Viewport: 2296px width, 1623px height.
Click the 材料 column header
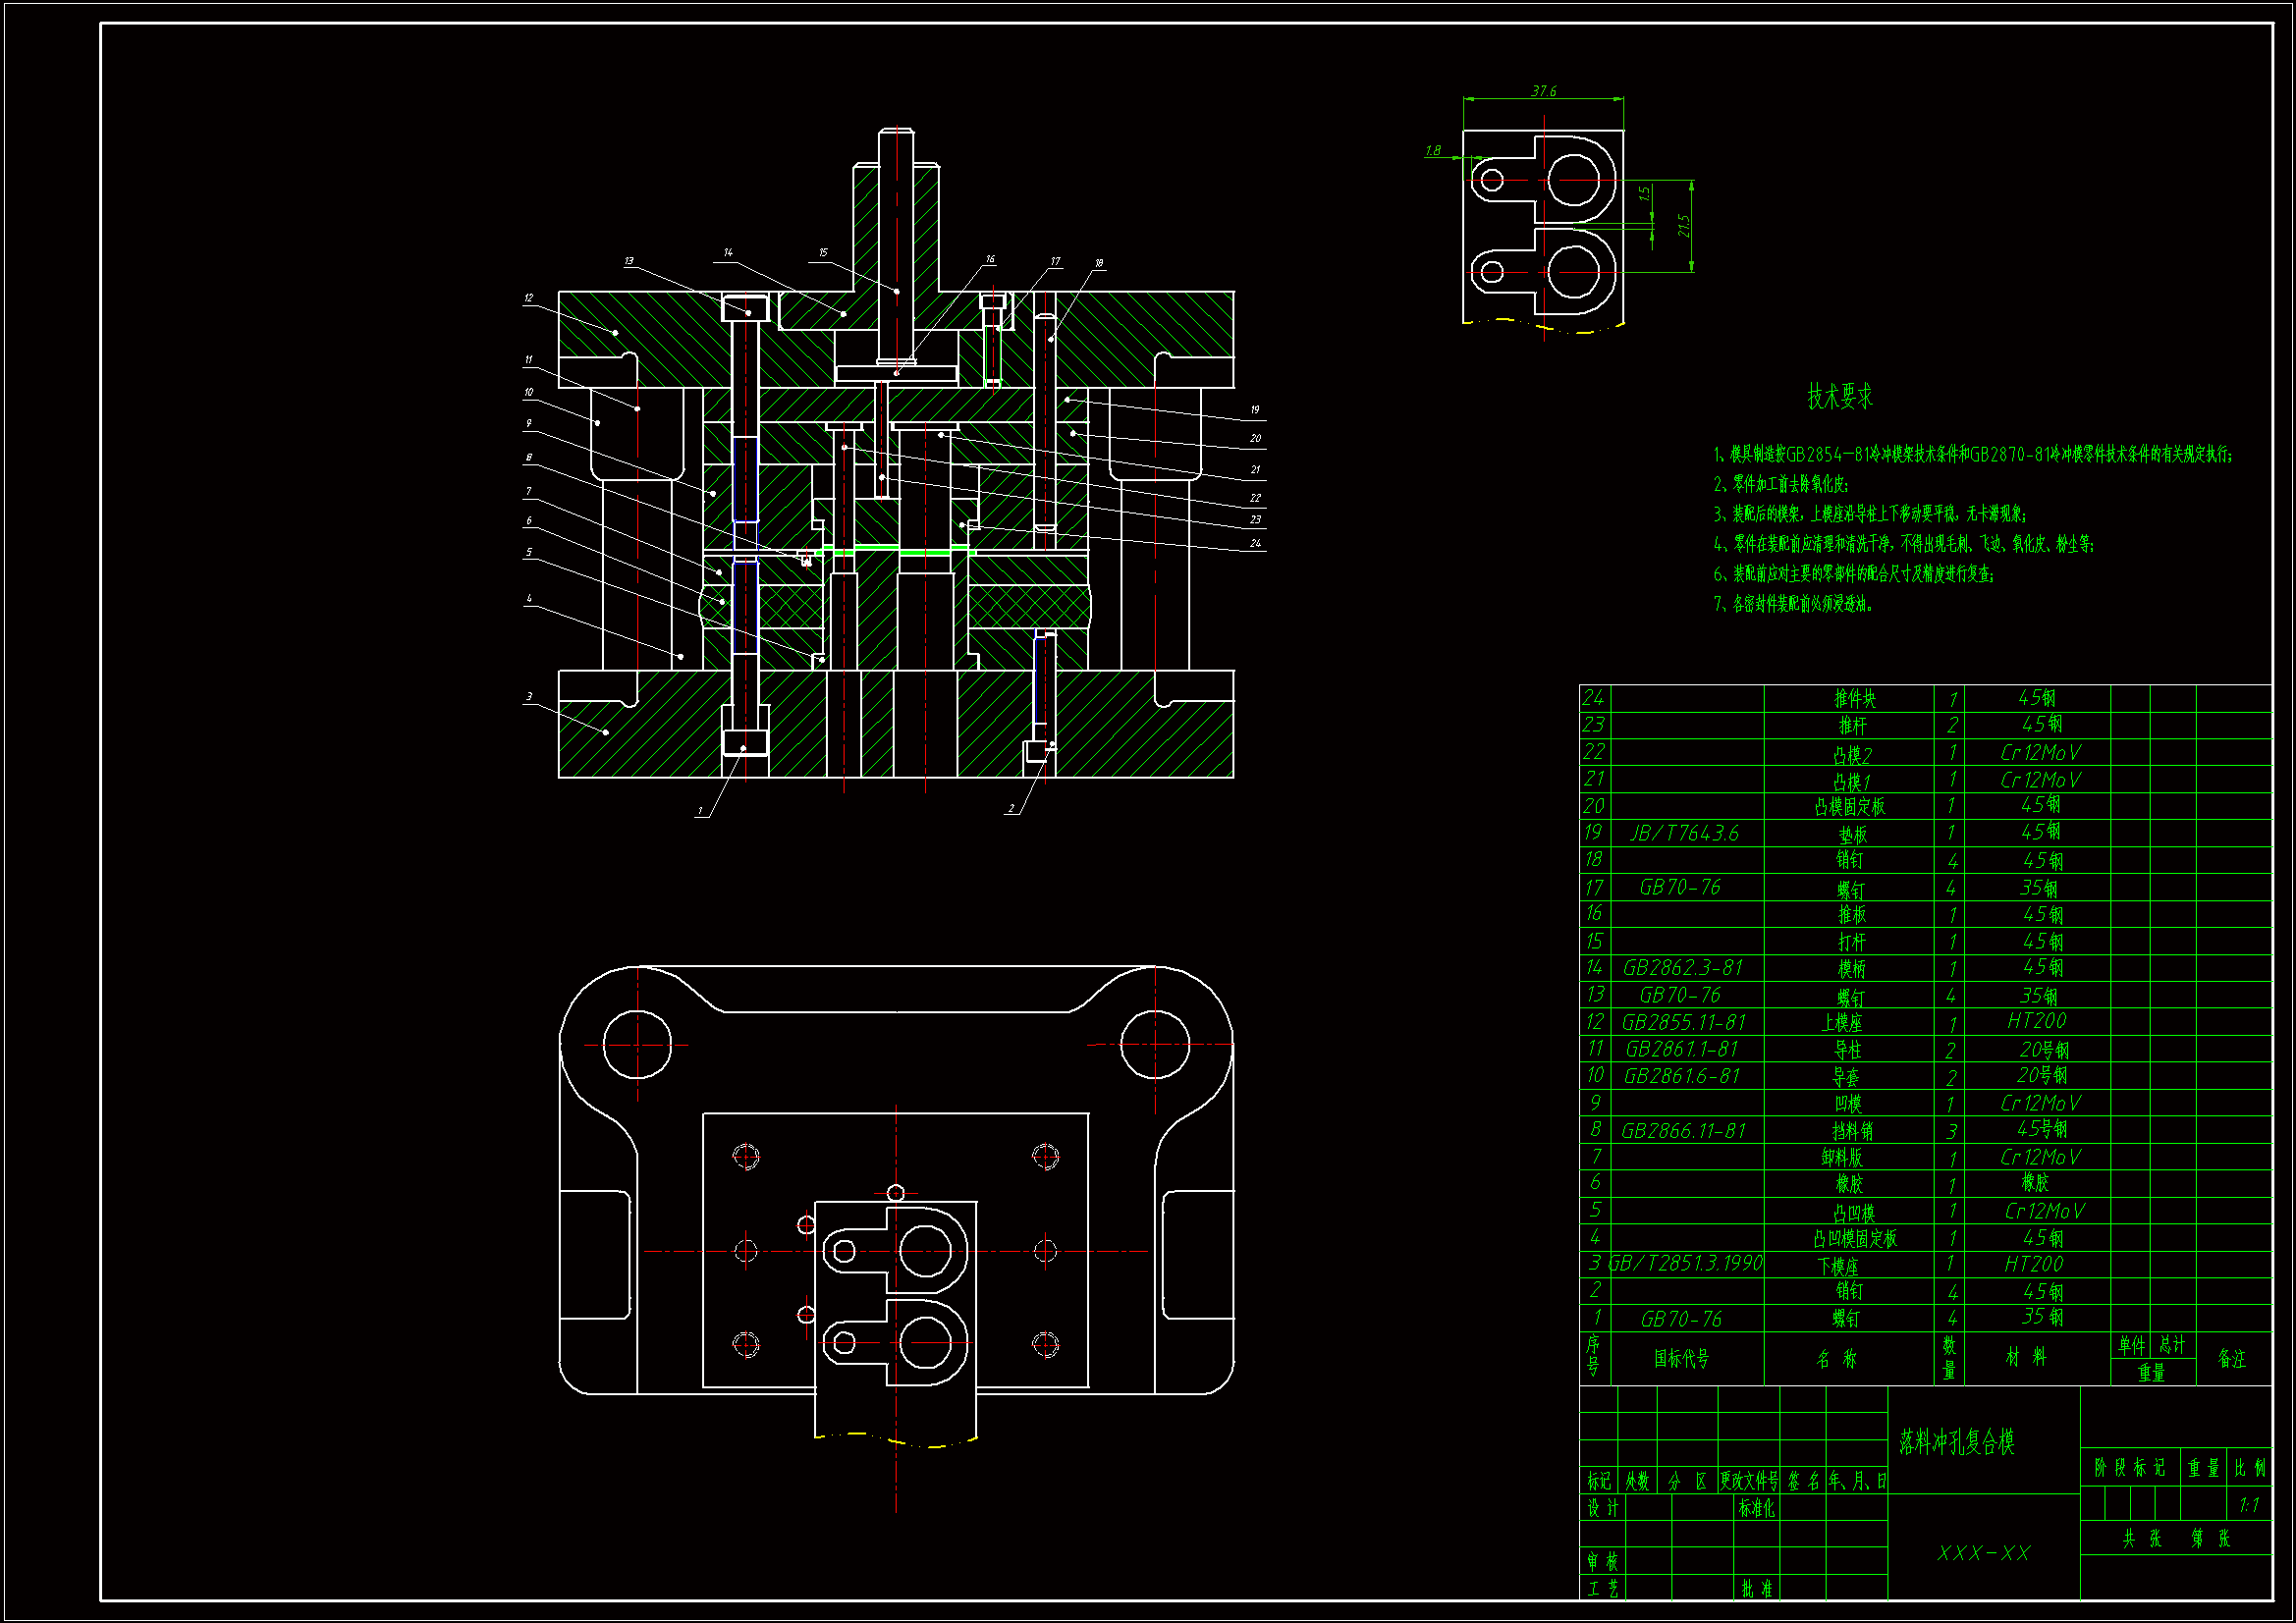[x=2025, y=1357]
